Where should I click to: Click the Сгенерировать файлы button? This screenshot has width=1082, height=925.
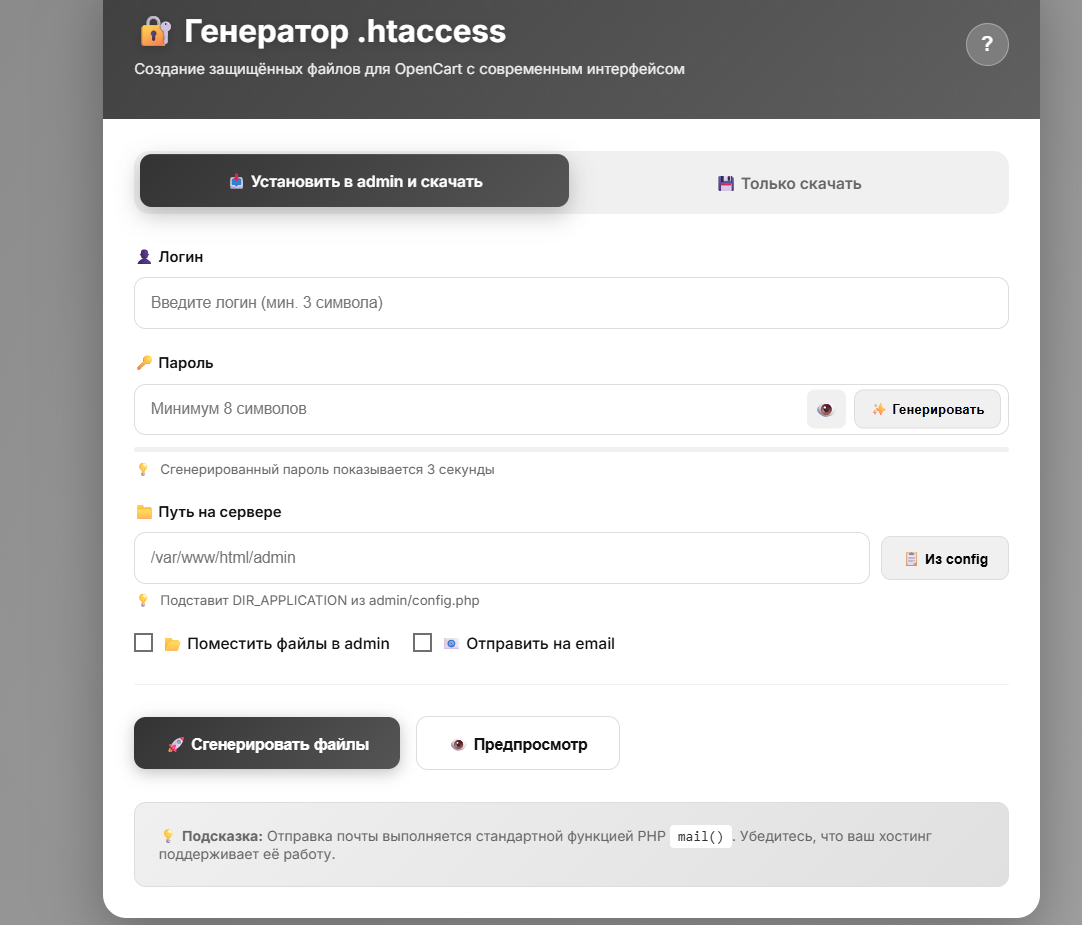tap(267, 744)
